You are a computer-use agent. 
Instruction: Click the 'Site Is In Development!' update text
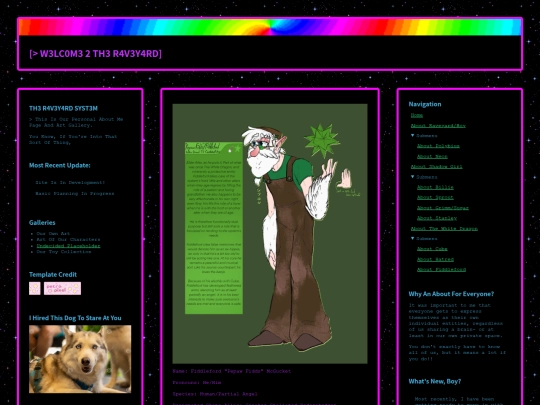70,183
